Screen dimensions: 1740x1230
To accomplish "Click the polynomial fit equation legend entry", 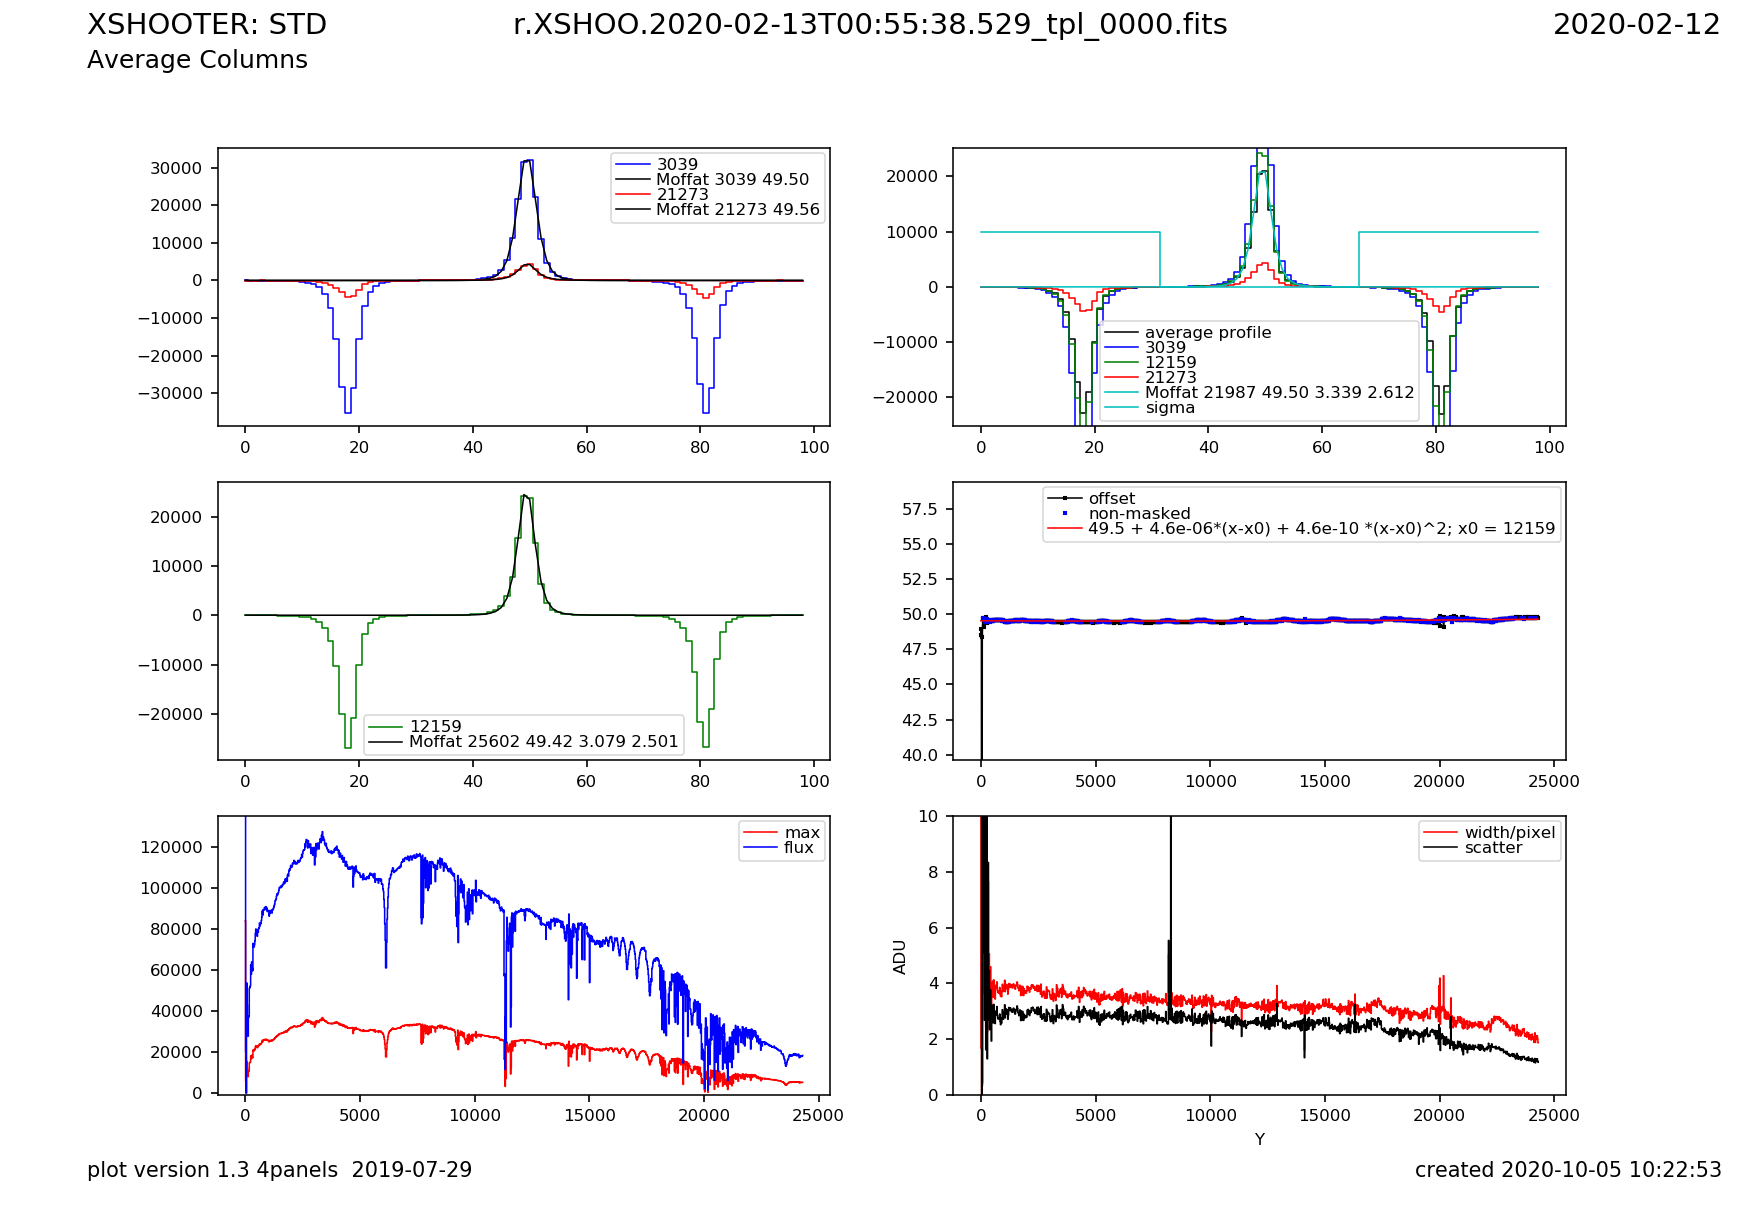I will coord(1321,529).
